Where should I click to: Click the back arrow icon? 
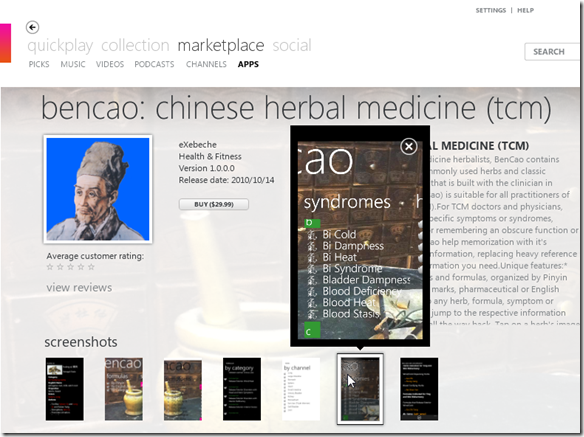tap(32, 27)
